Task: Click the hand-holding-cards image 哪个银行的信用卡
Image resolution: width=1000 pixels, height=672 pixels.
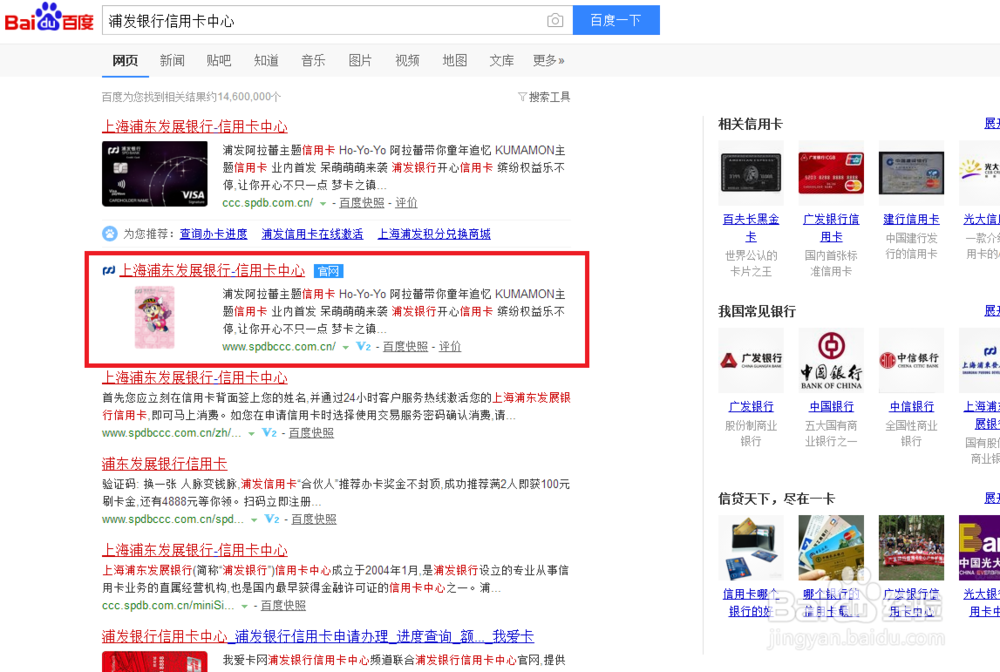Action: point(831,548)
